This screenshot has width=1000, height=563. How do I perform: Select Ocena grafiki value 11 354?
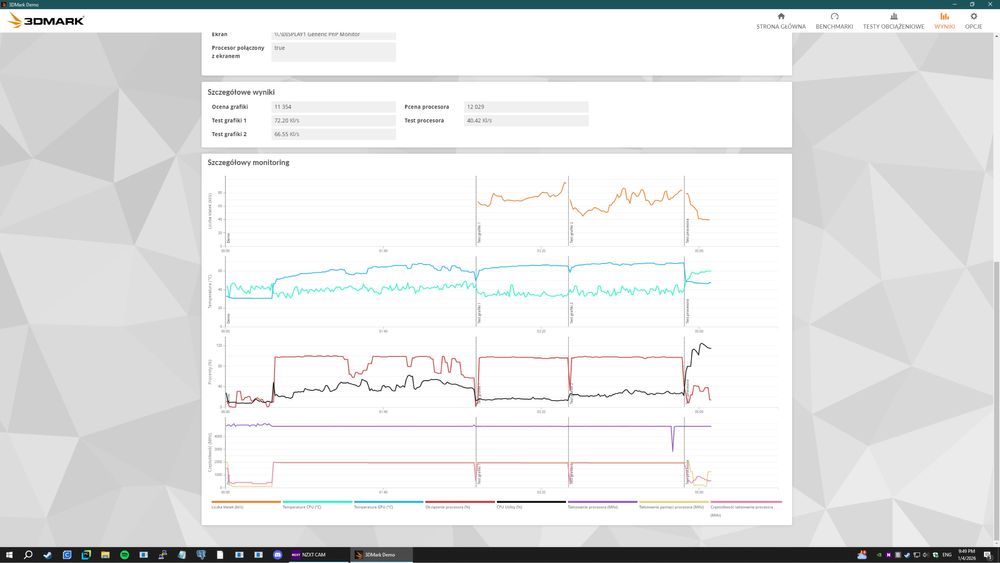click(334, 107)
